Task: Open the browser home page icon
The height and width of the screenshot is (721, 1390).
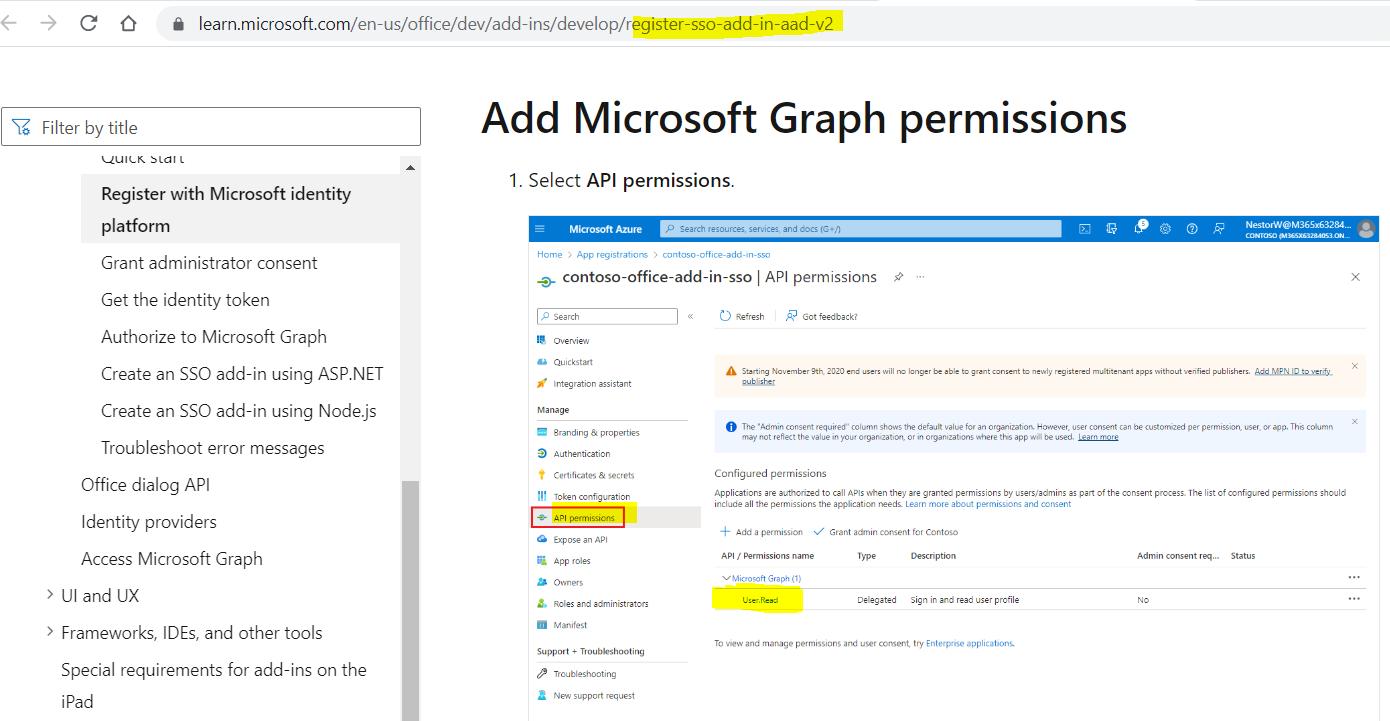Action: [128, 23]
